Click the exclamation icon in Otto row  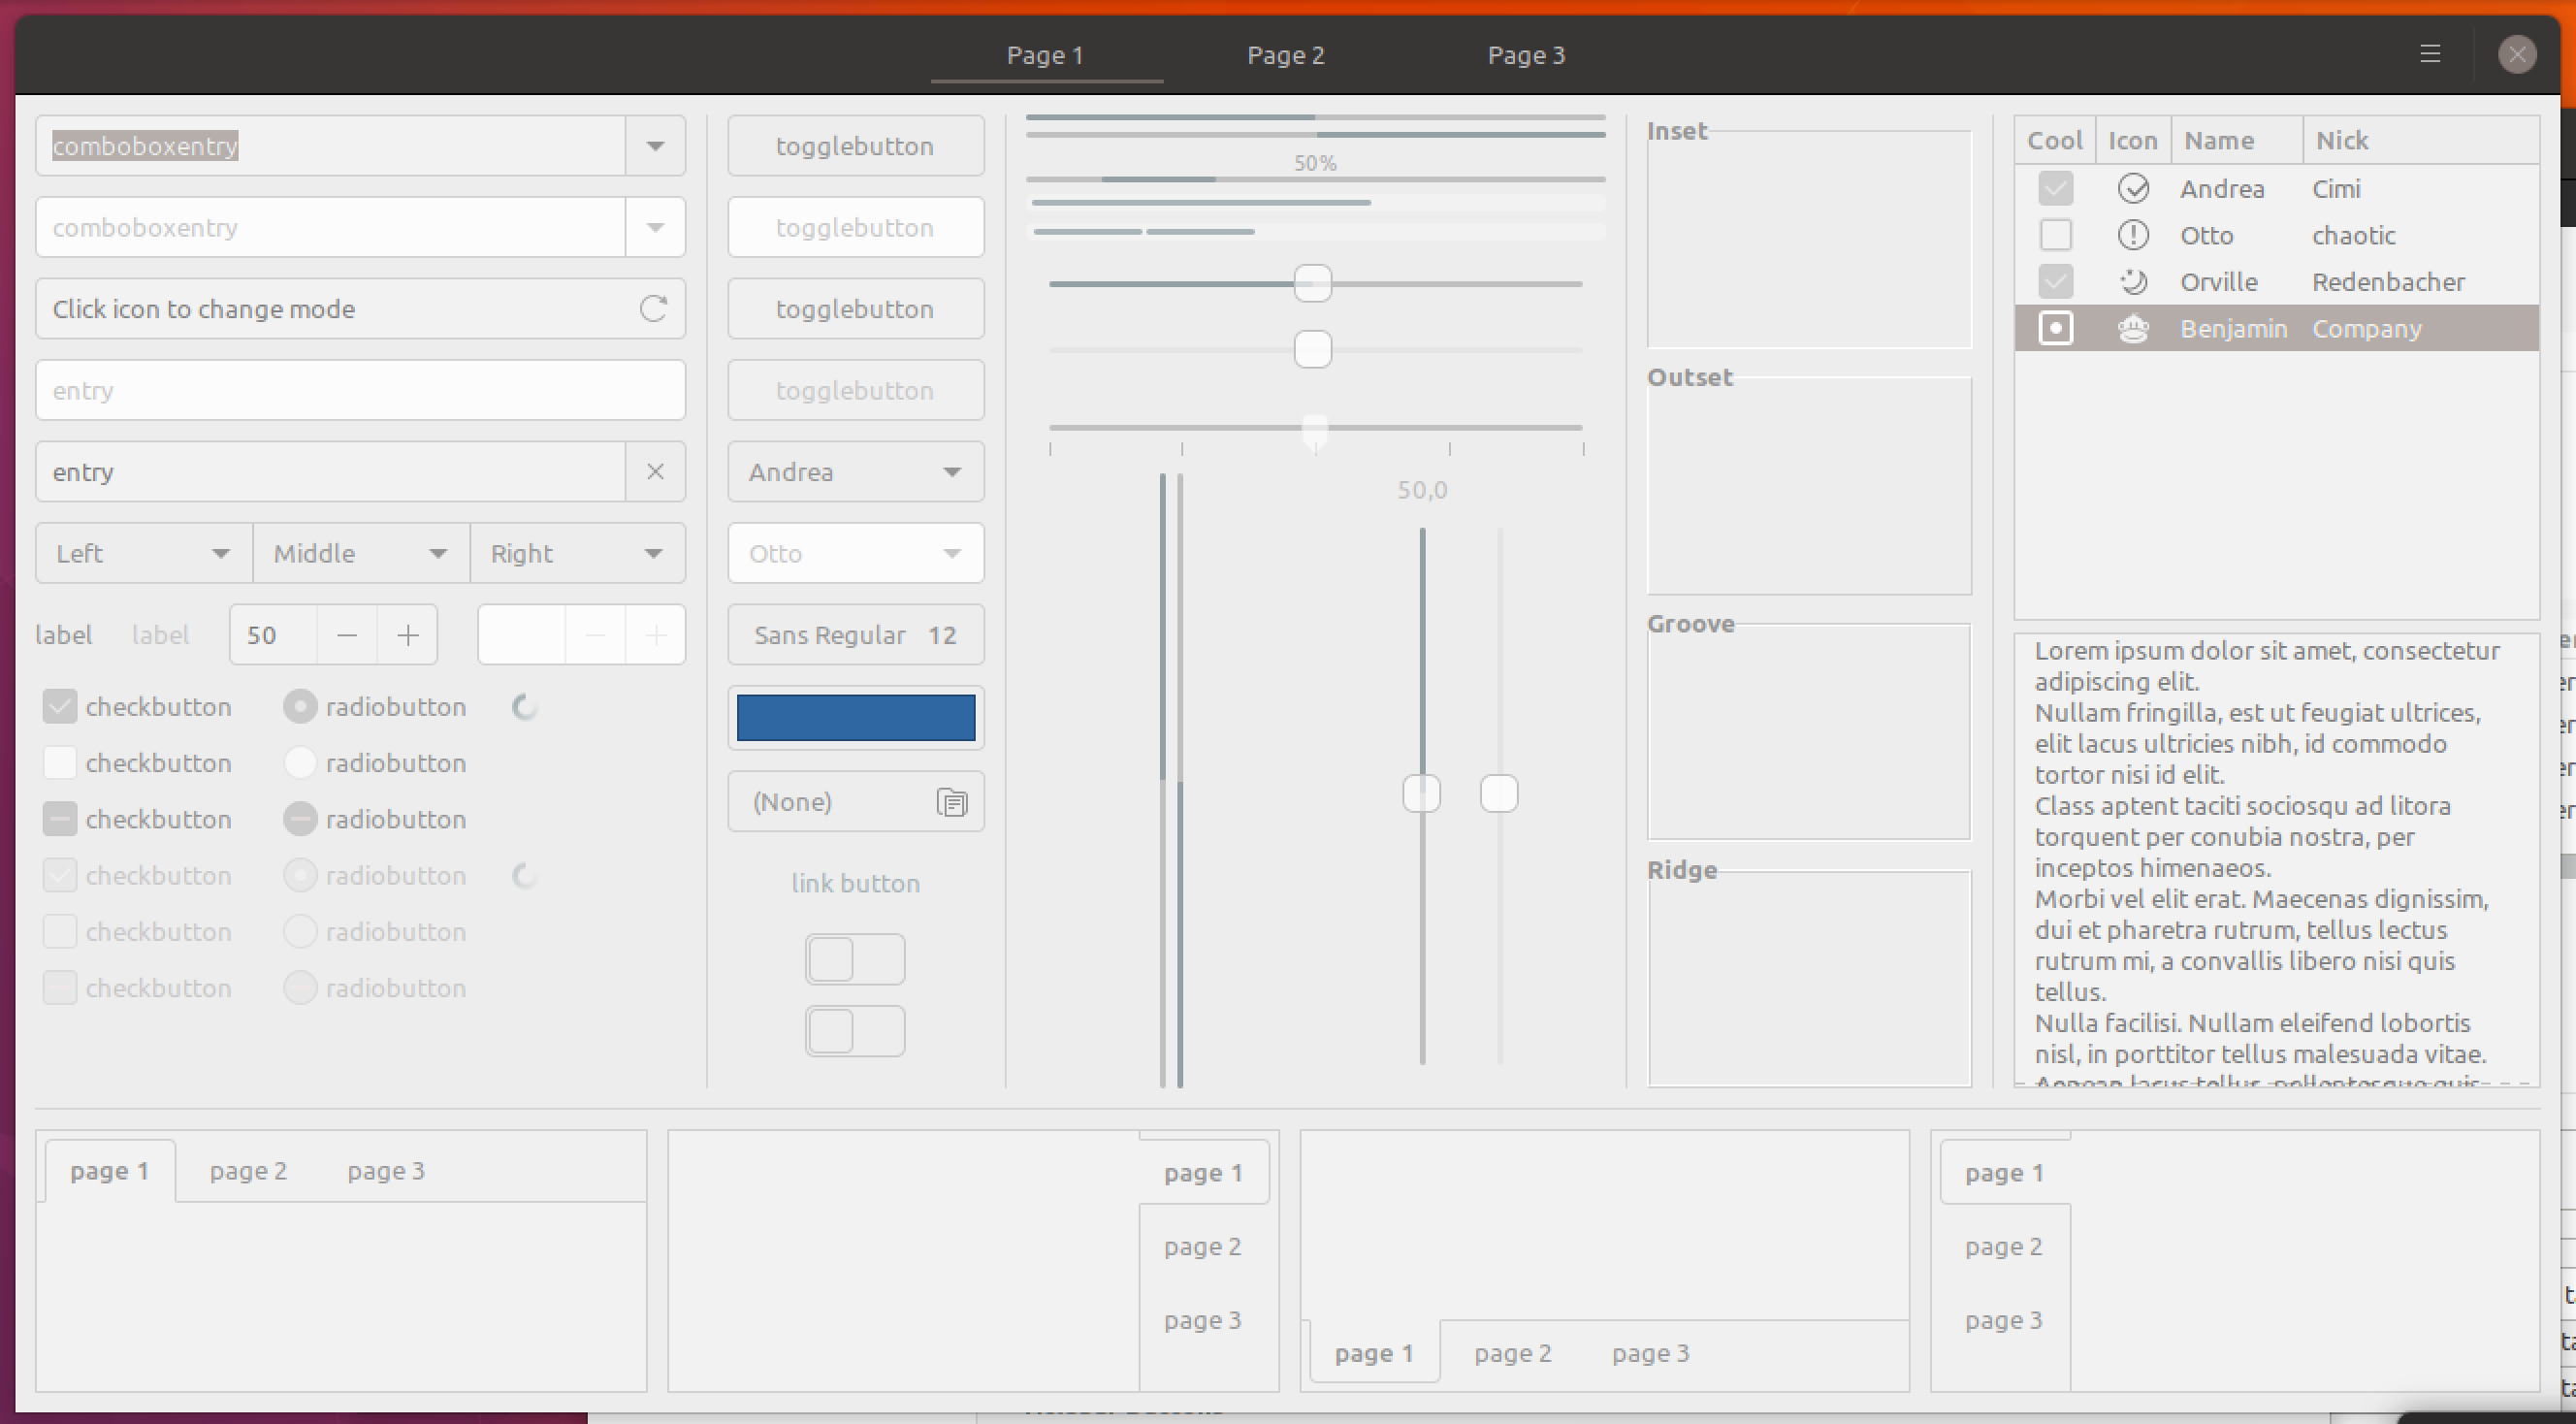(2133, 236)
